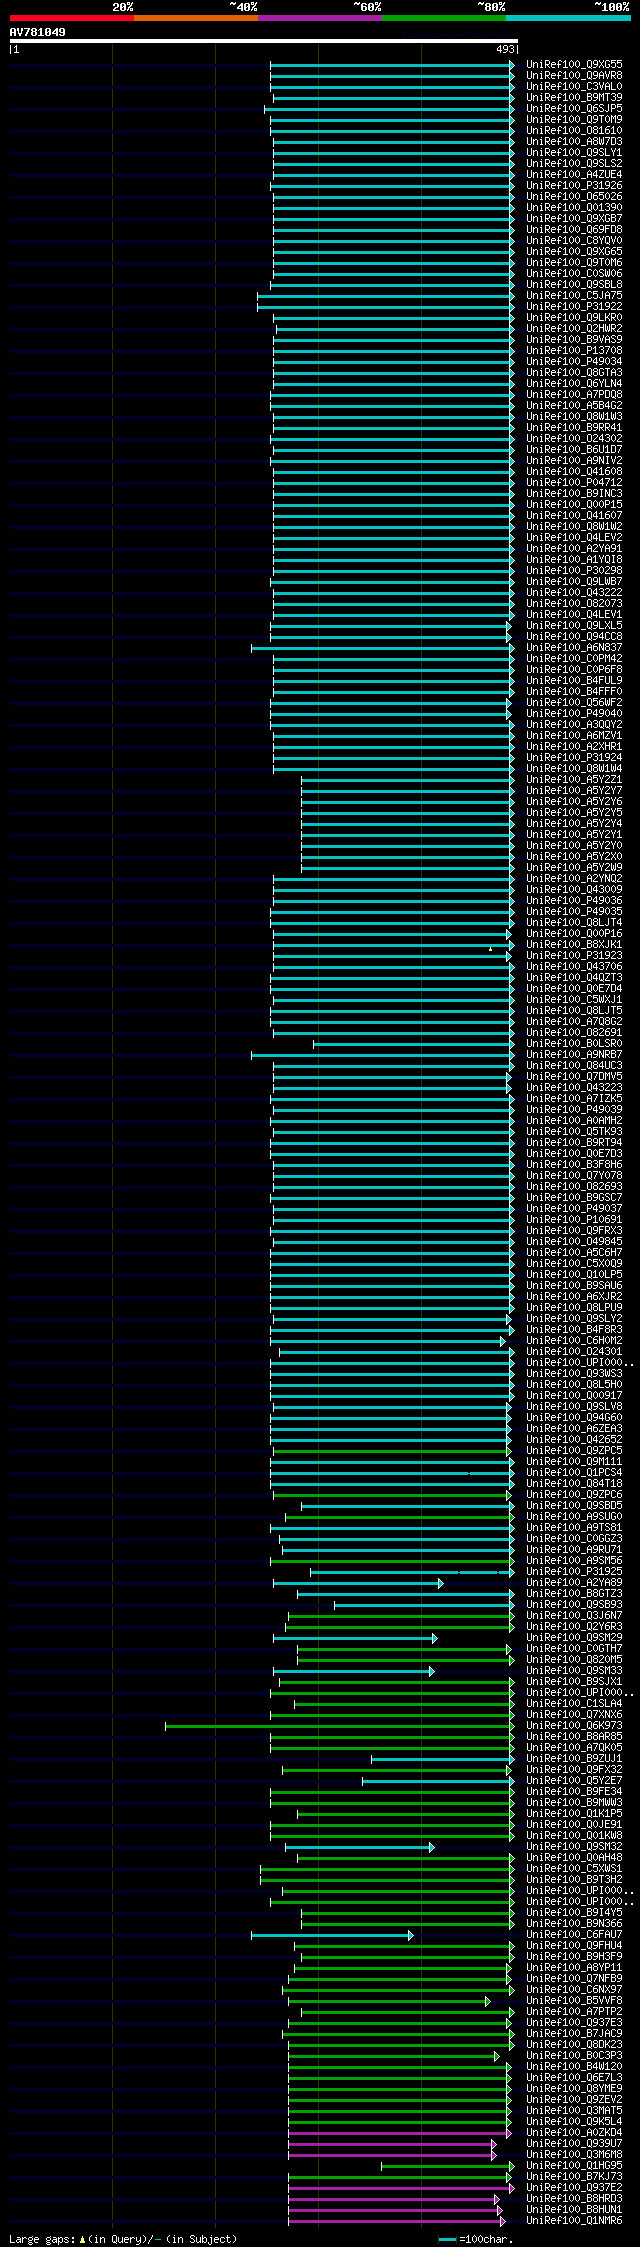This screenshot has height=2247, width=640.
Task: Select hit label UniRef100_P31925
Action: coord(574,1571)
